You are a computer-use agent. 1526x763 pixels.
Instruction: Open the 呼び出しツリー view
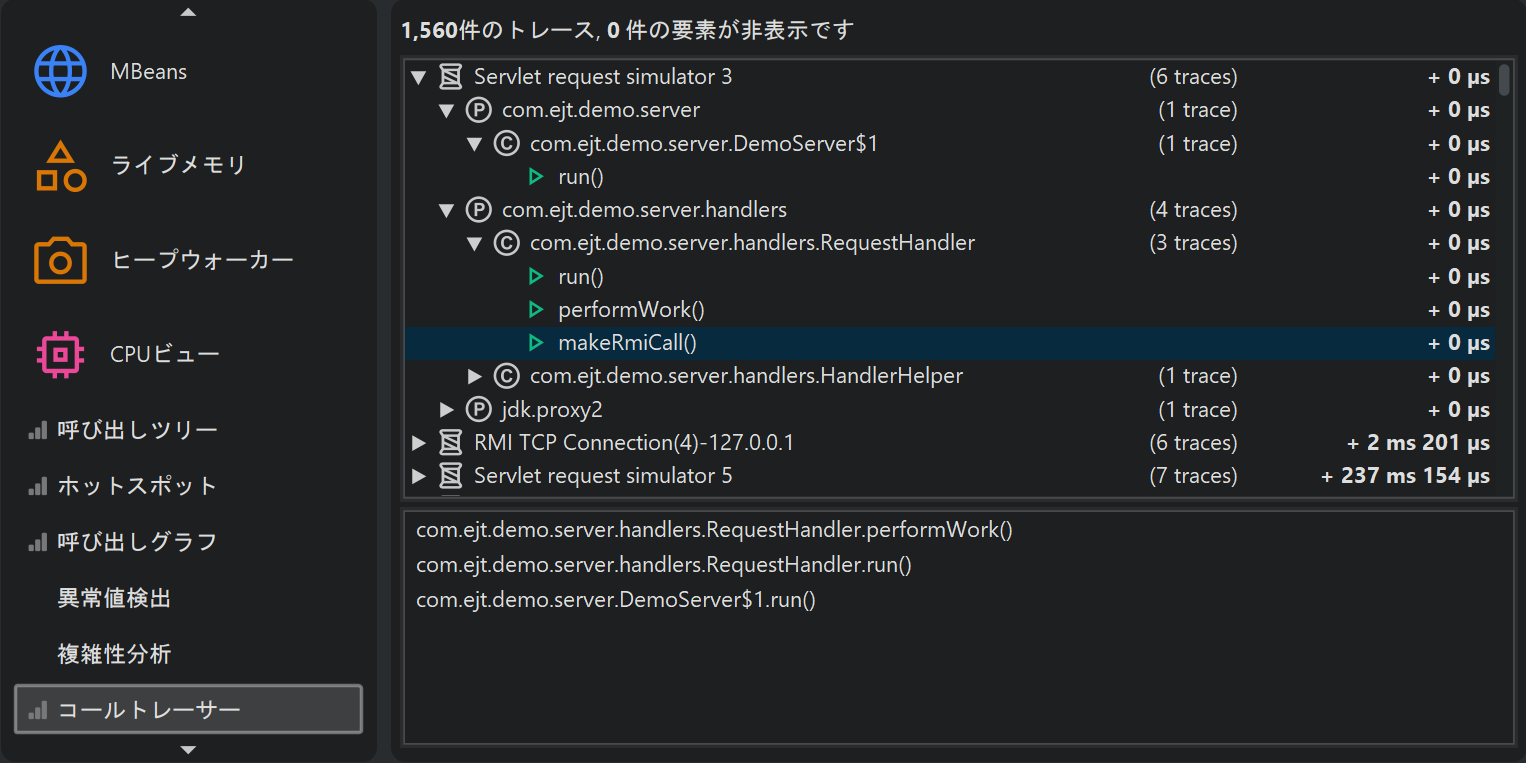pos(137,430)
